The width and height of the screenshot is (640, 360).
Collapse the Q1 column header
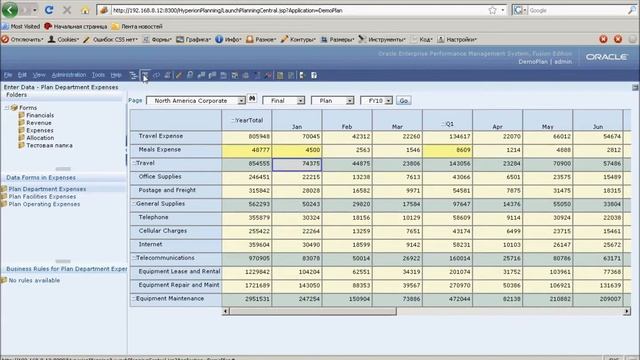pos(443,124)
